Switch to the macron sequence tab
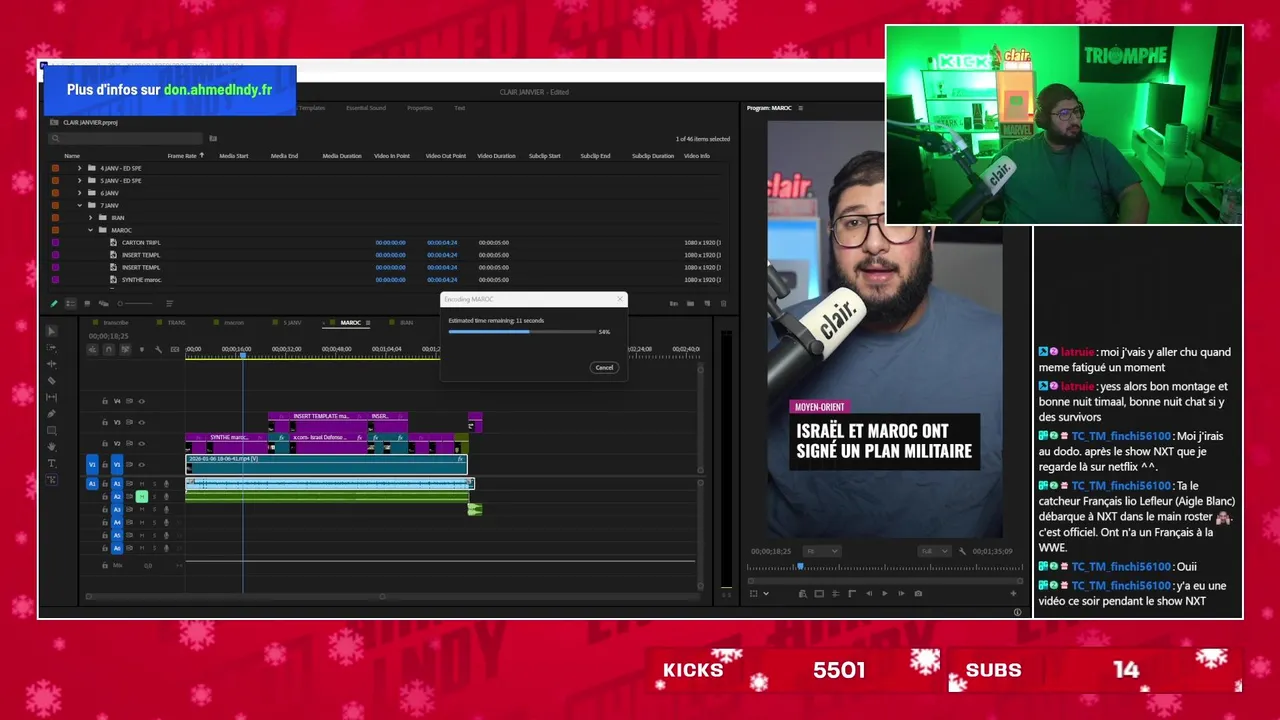 tap(234, 323)
